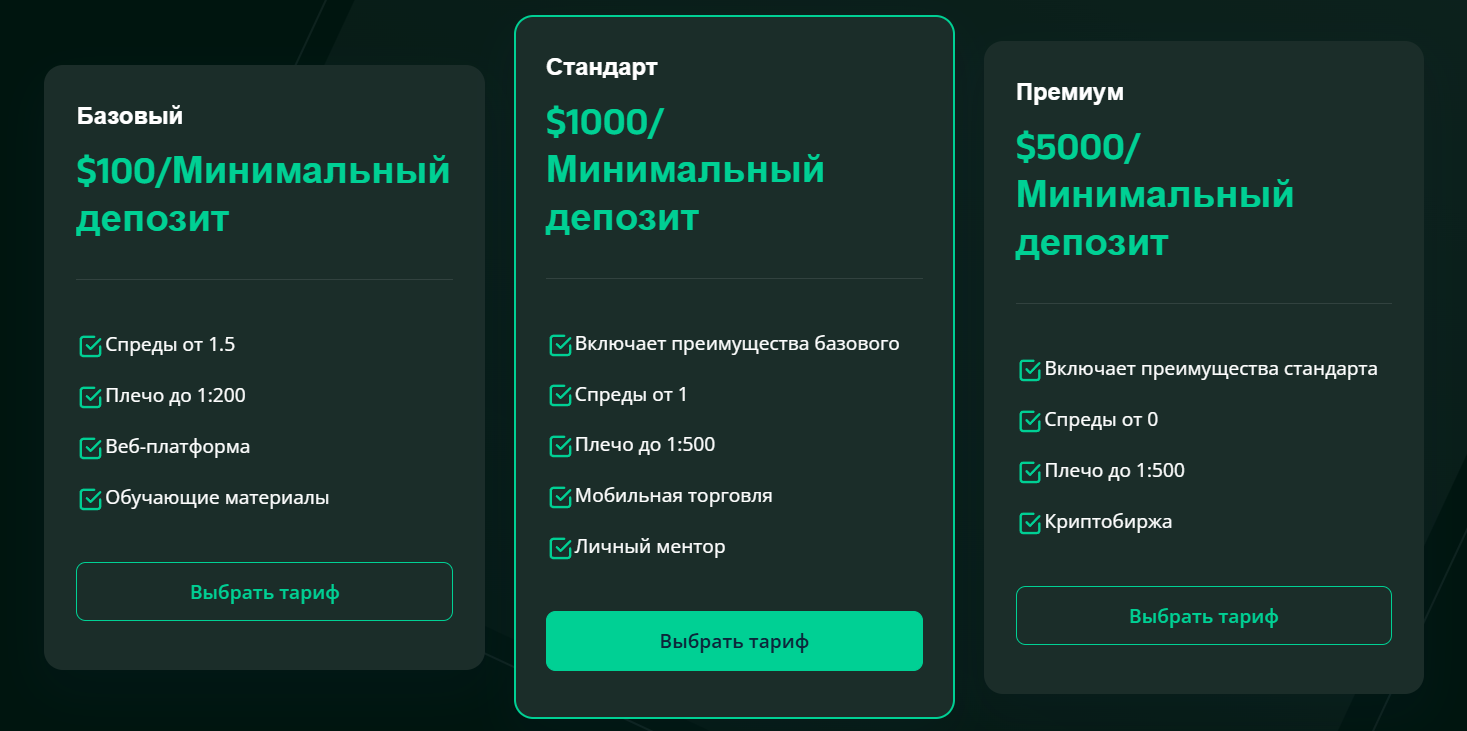Click the checkmark beside «Мобильная торговля»
This screenshot has height=731, width=1467.
point(559,495)
